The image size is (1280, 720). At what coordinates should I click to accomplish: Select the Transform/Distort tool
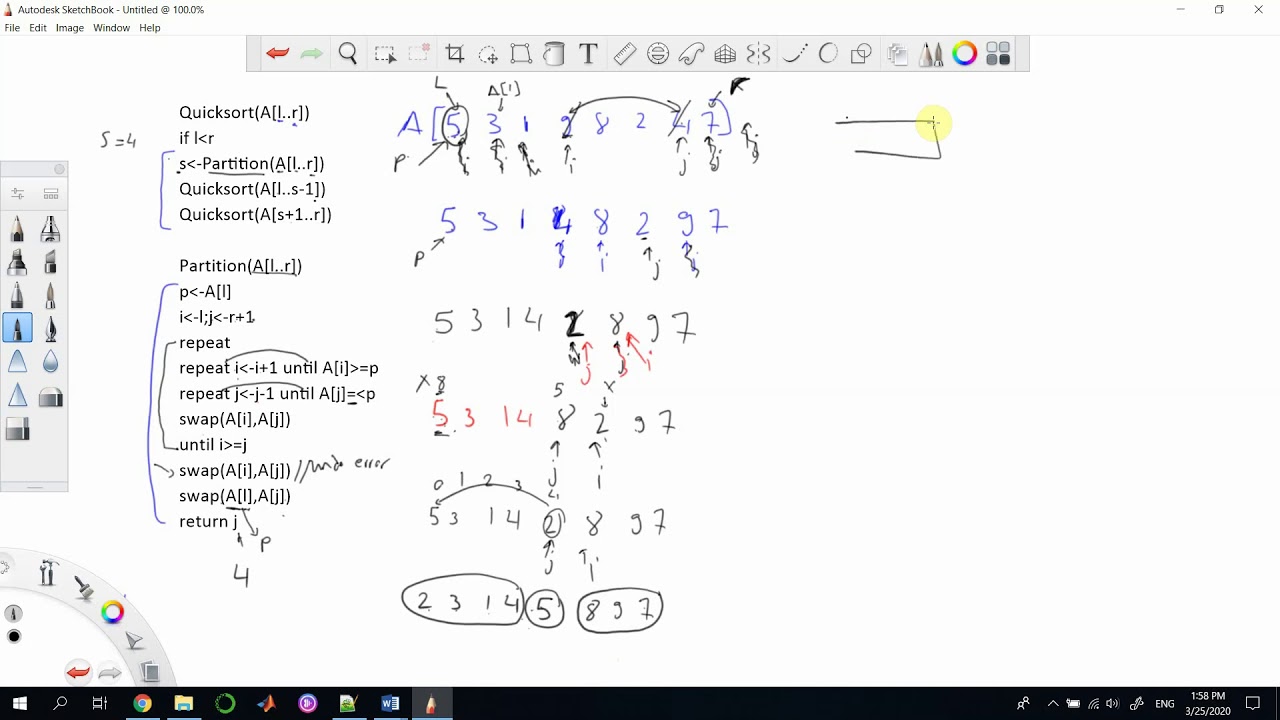tap(521, 54)
